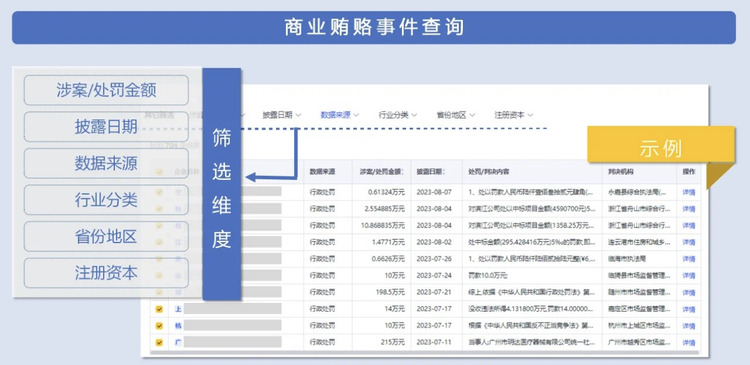Select the 连云港市住房和城乡 agency cell
This screenshot has width=750, height=365.
pos(639,242)
